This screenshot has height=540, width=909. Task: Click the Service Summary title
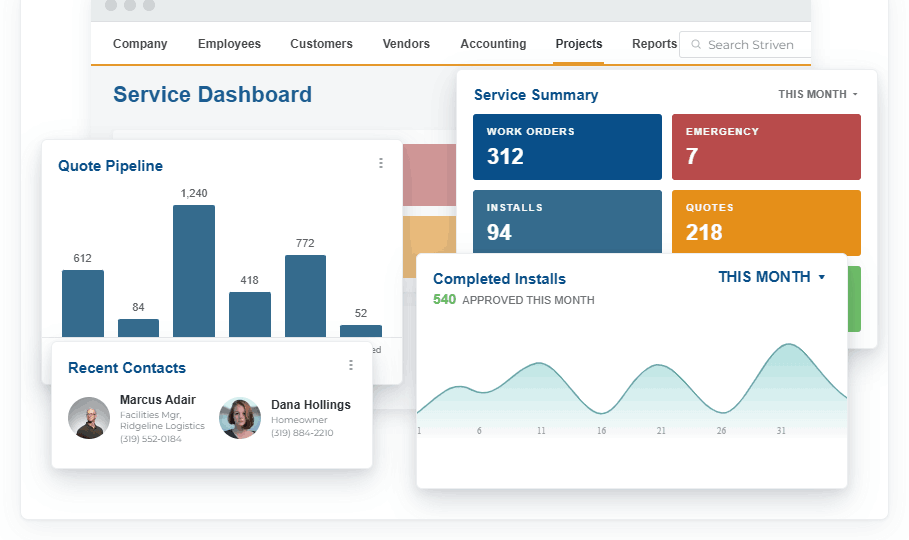pyautogui.click(x=536, y=95)
